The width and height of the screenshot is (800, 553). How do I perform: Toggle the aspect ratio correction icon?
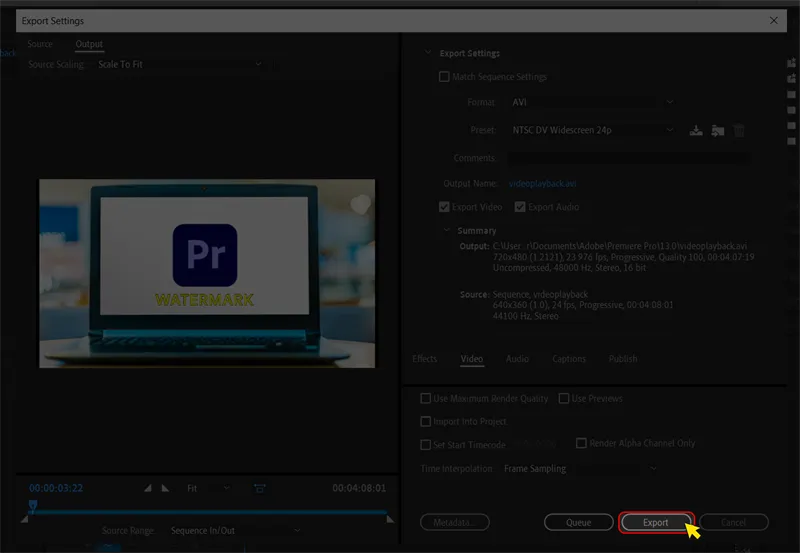tap(260, 488)
